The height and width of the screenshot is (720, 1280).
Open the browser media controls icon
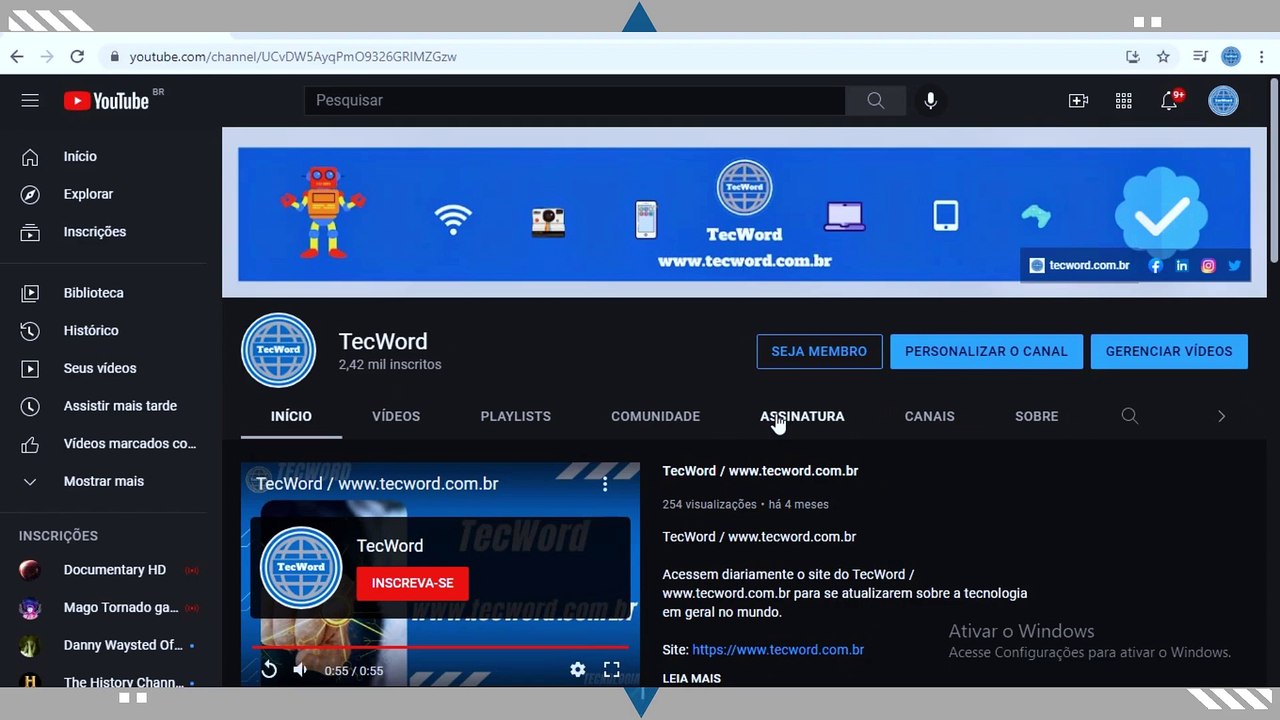(1200, 57)
